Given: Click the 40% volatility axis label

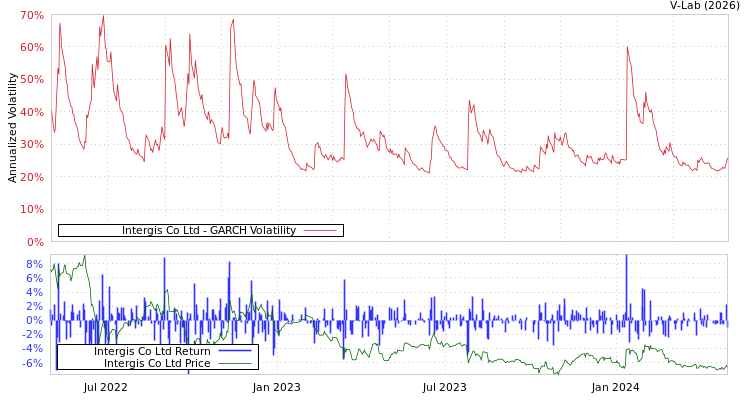Looking at the screenshot, I should tap(32, 113).
